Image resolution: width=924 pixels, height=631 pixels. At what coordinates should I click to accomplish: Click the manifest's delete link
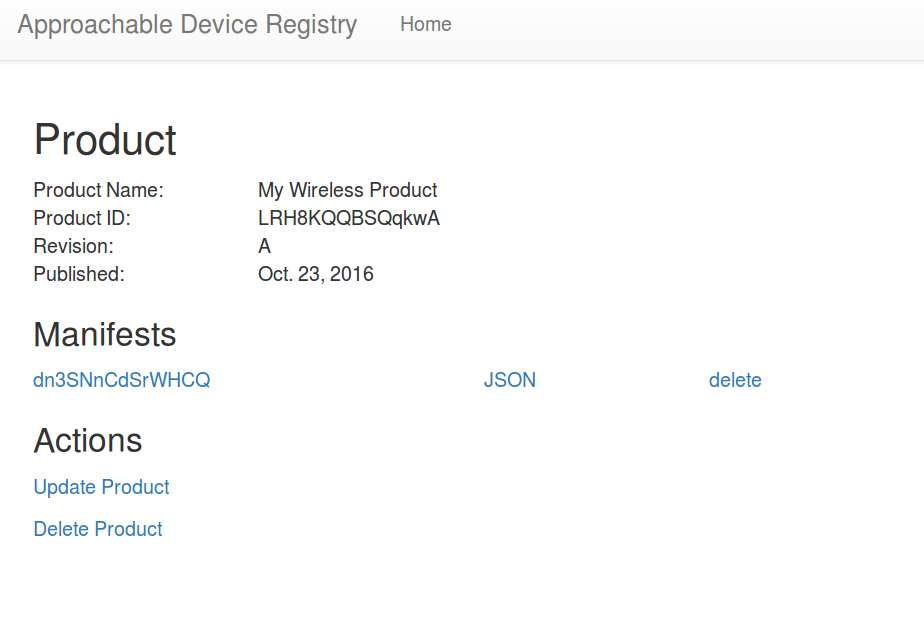[x=735, y=380]
